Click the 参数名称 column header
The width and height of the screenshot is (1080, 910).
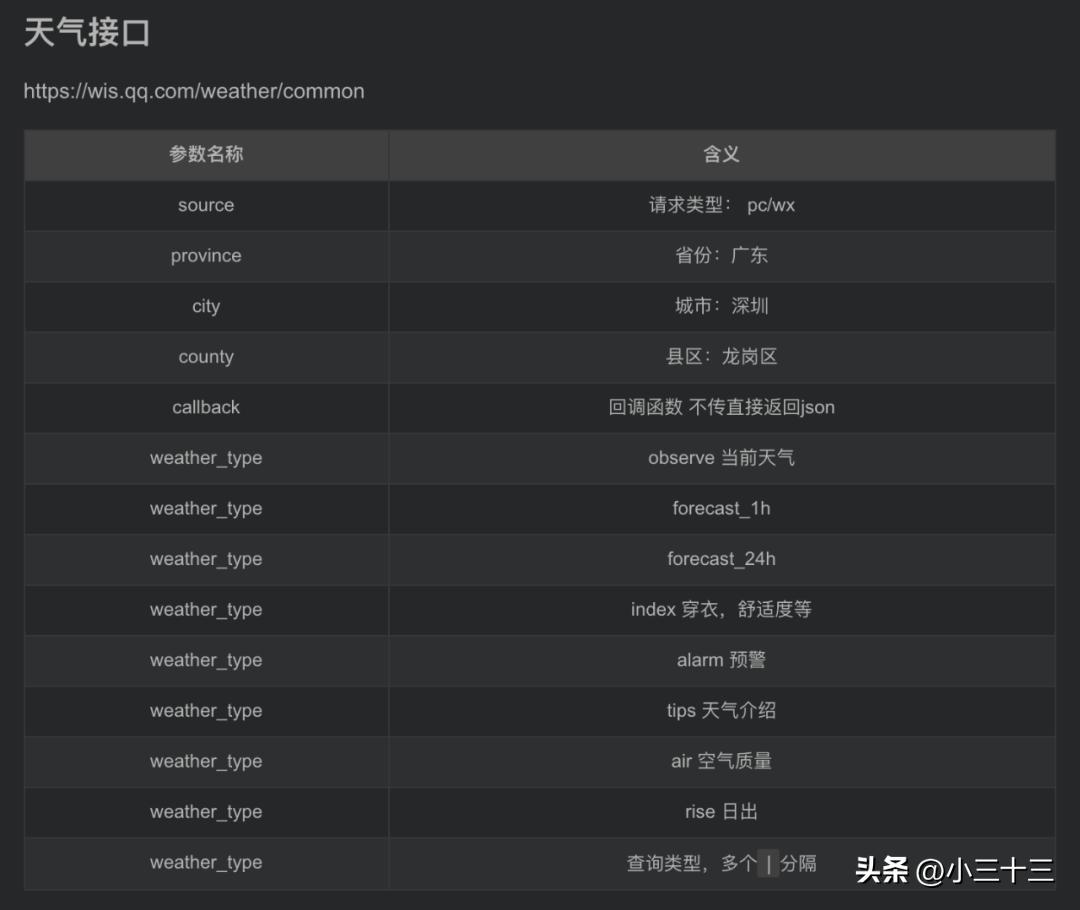click(x=205, y=155)
